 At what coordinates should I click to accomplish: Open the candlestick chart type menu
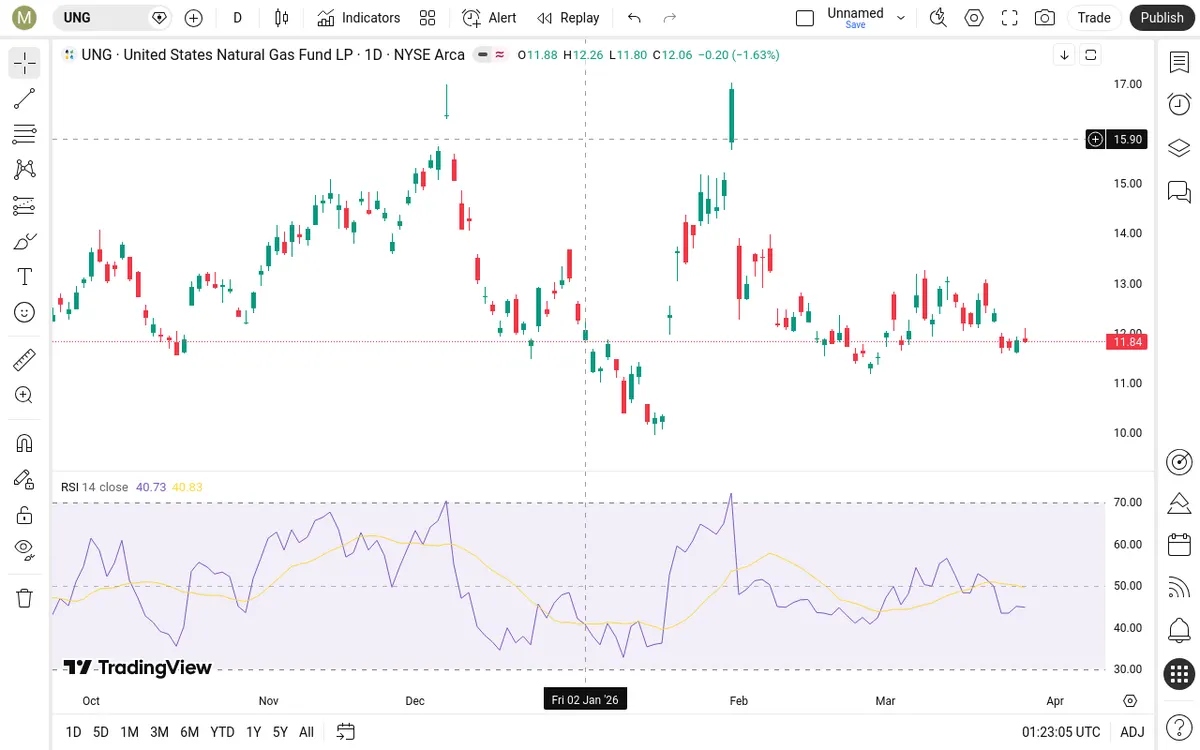click(x=281, y=18)
